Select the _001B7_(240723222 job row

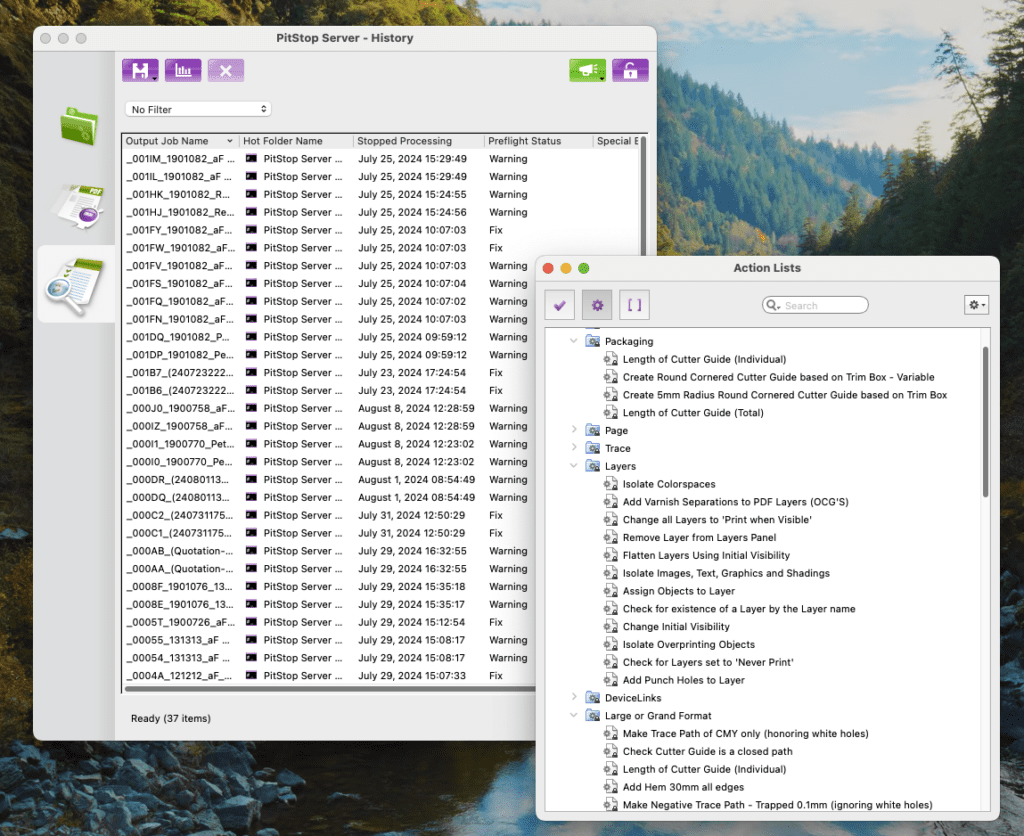330,372
